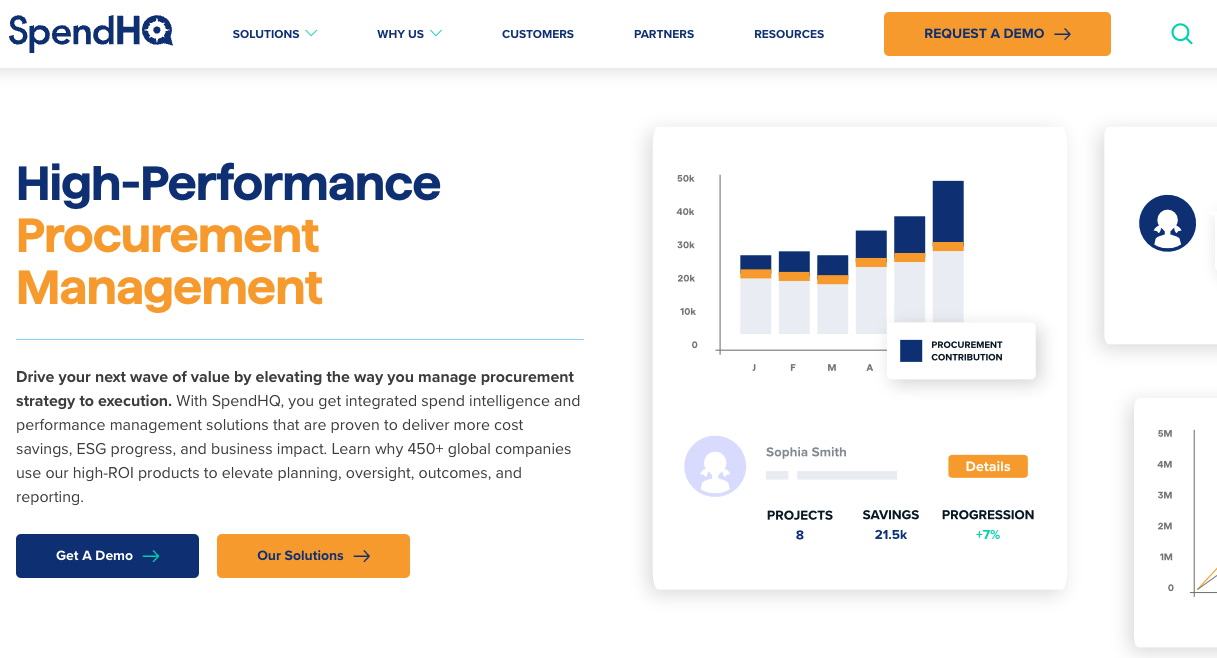This screenshot has height=658, width=1217.
Task: Click the PROGRESSION stat label
Action: [988, 515]
